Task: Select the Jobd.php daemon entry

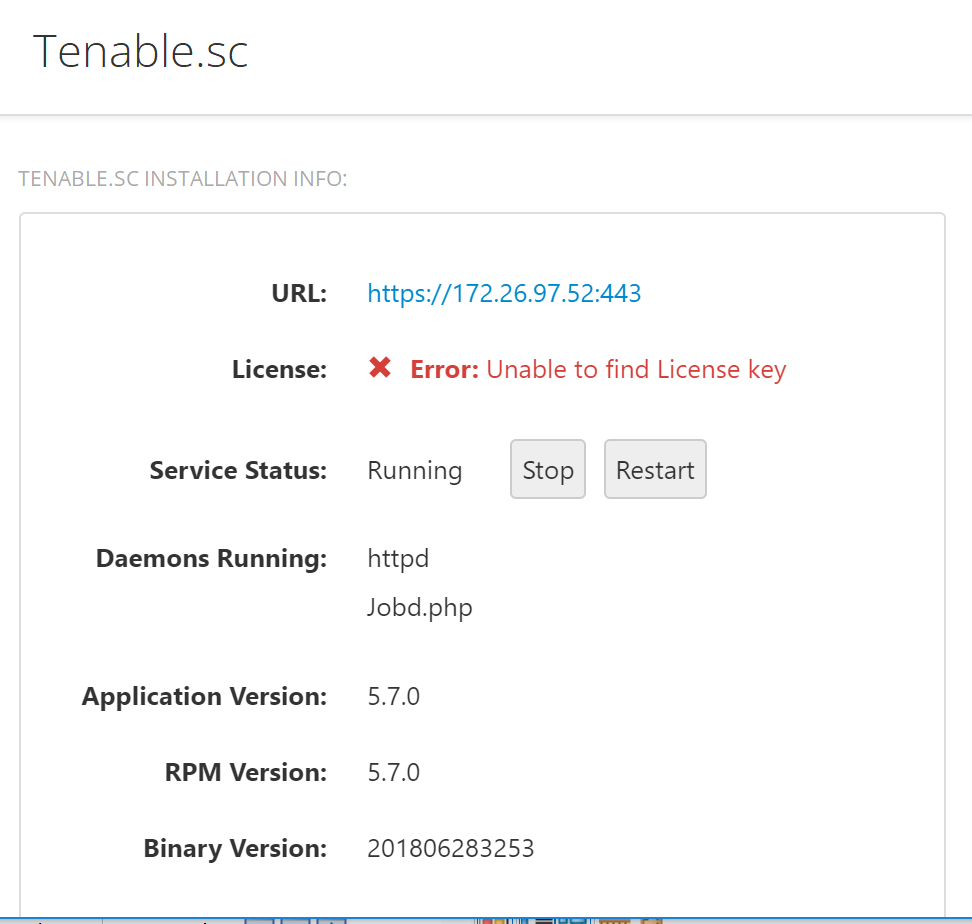Action: (420, 607)
